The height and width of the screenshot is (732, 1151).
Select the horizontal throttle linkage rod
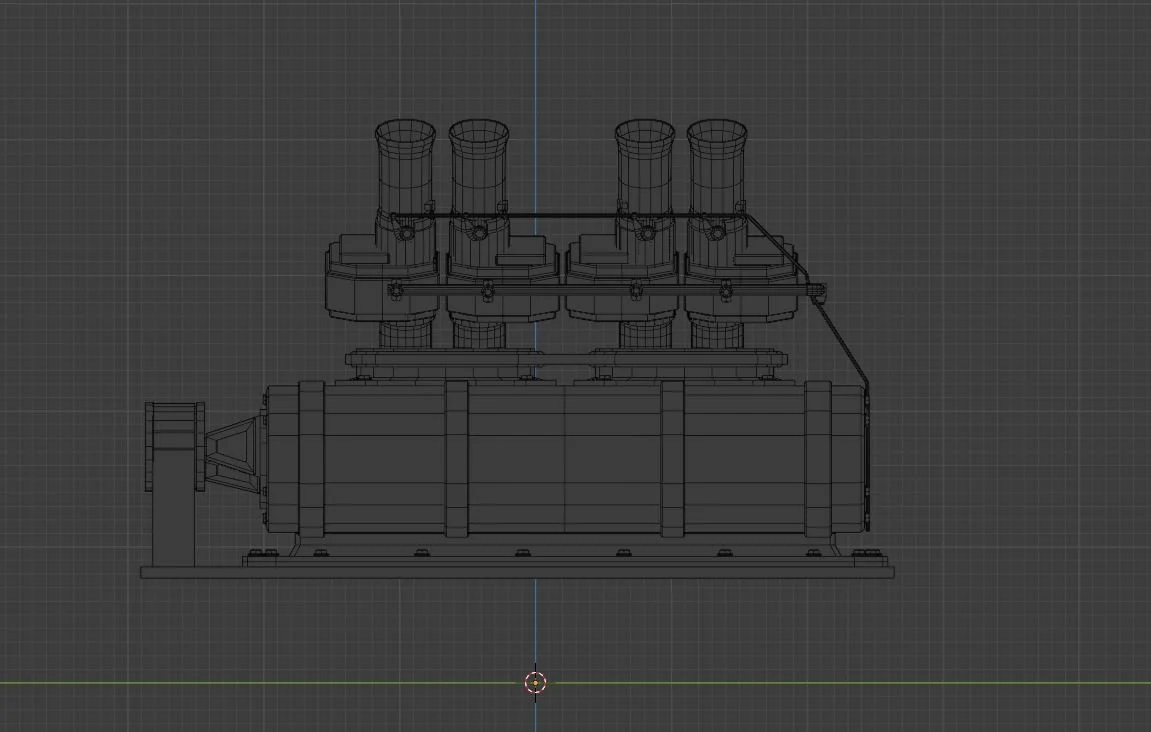pyautogui.click(x=606, y=291)
